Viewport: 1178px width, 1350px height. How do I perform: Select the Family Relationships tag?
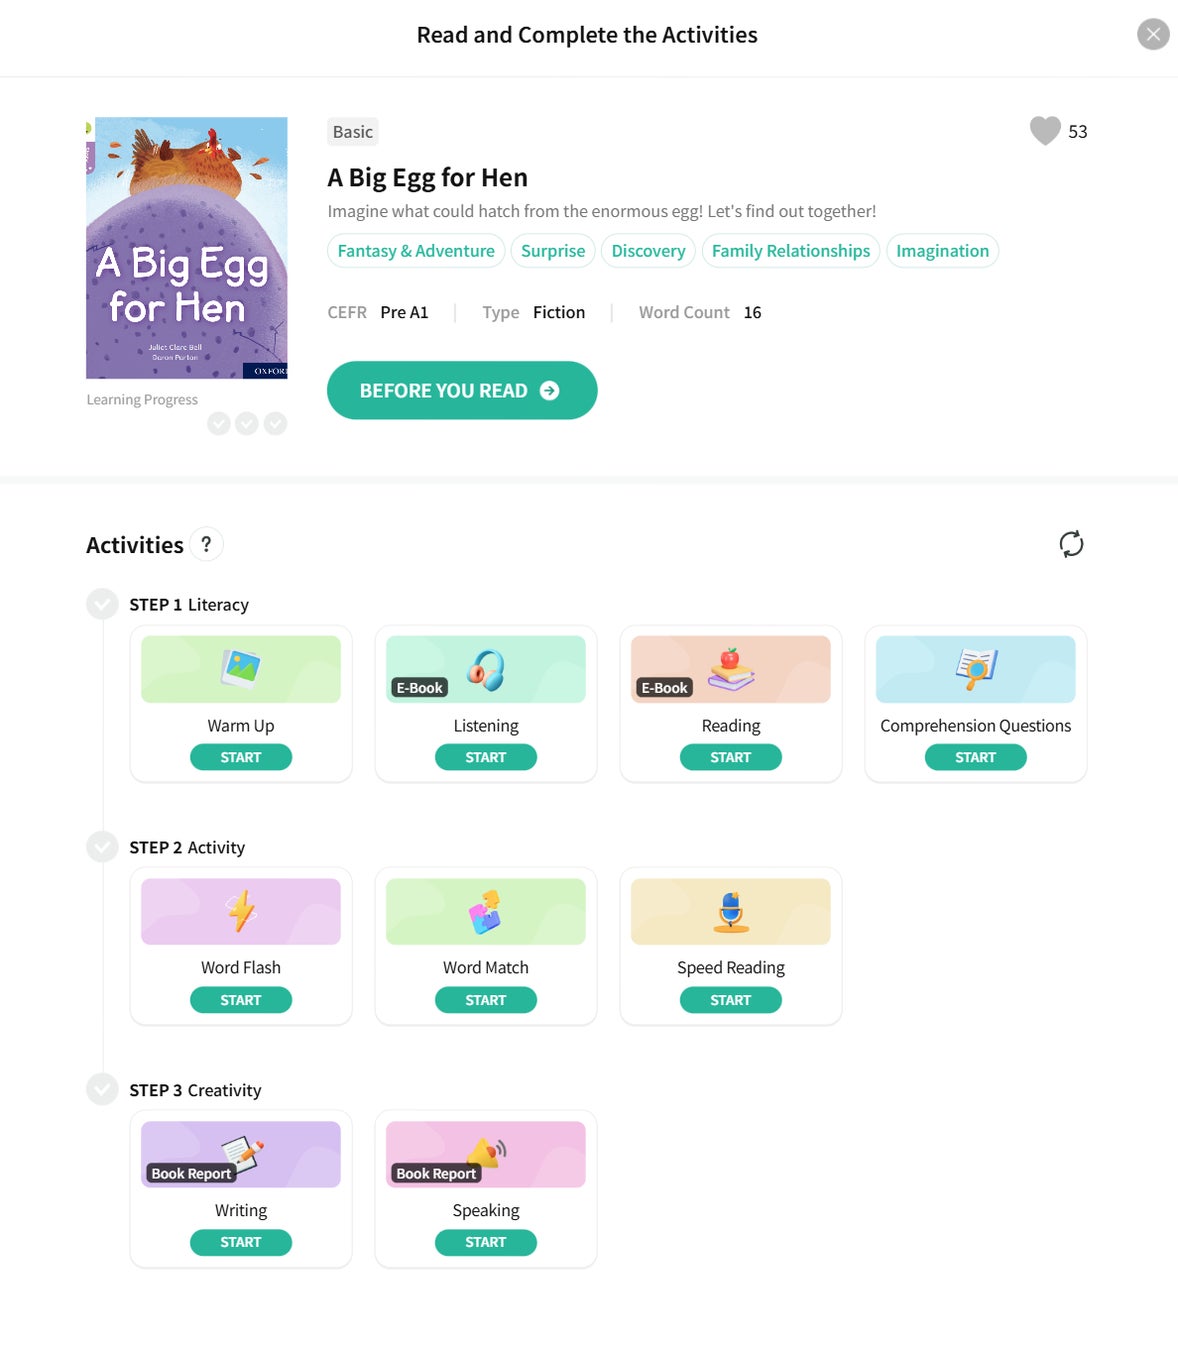coord(790,251)
